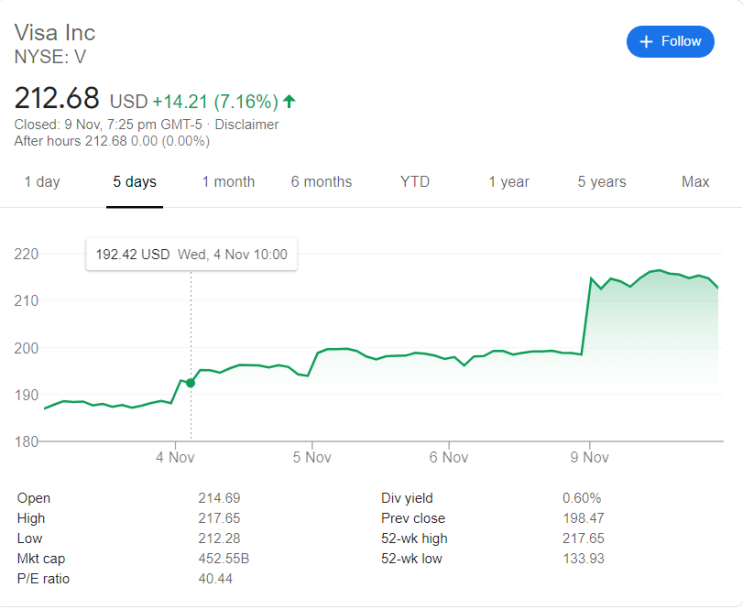Screen dimensions: 743x609
Task: Click the 192.42 USD chart tooltip
Action: 191,255
